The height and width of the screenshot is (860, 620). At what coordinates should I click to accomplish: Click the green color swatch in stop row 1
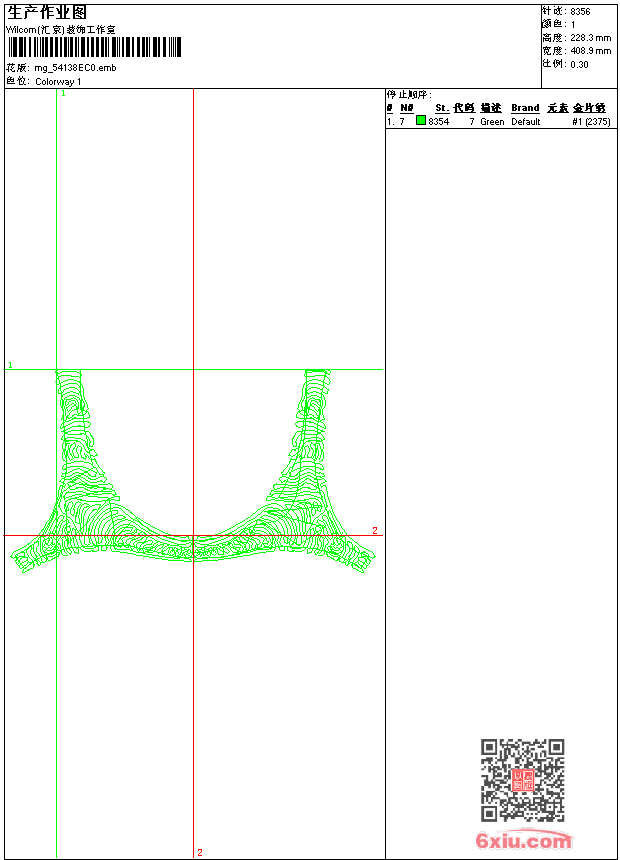[x=421, y=121]
